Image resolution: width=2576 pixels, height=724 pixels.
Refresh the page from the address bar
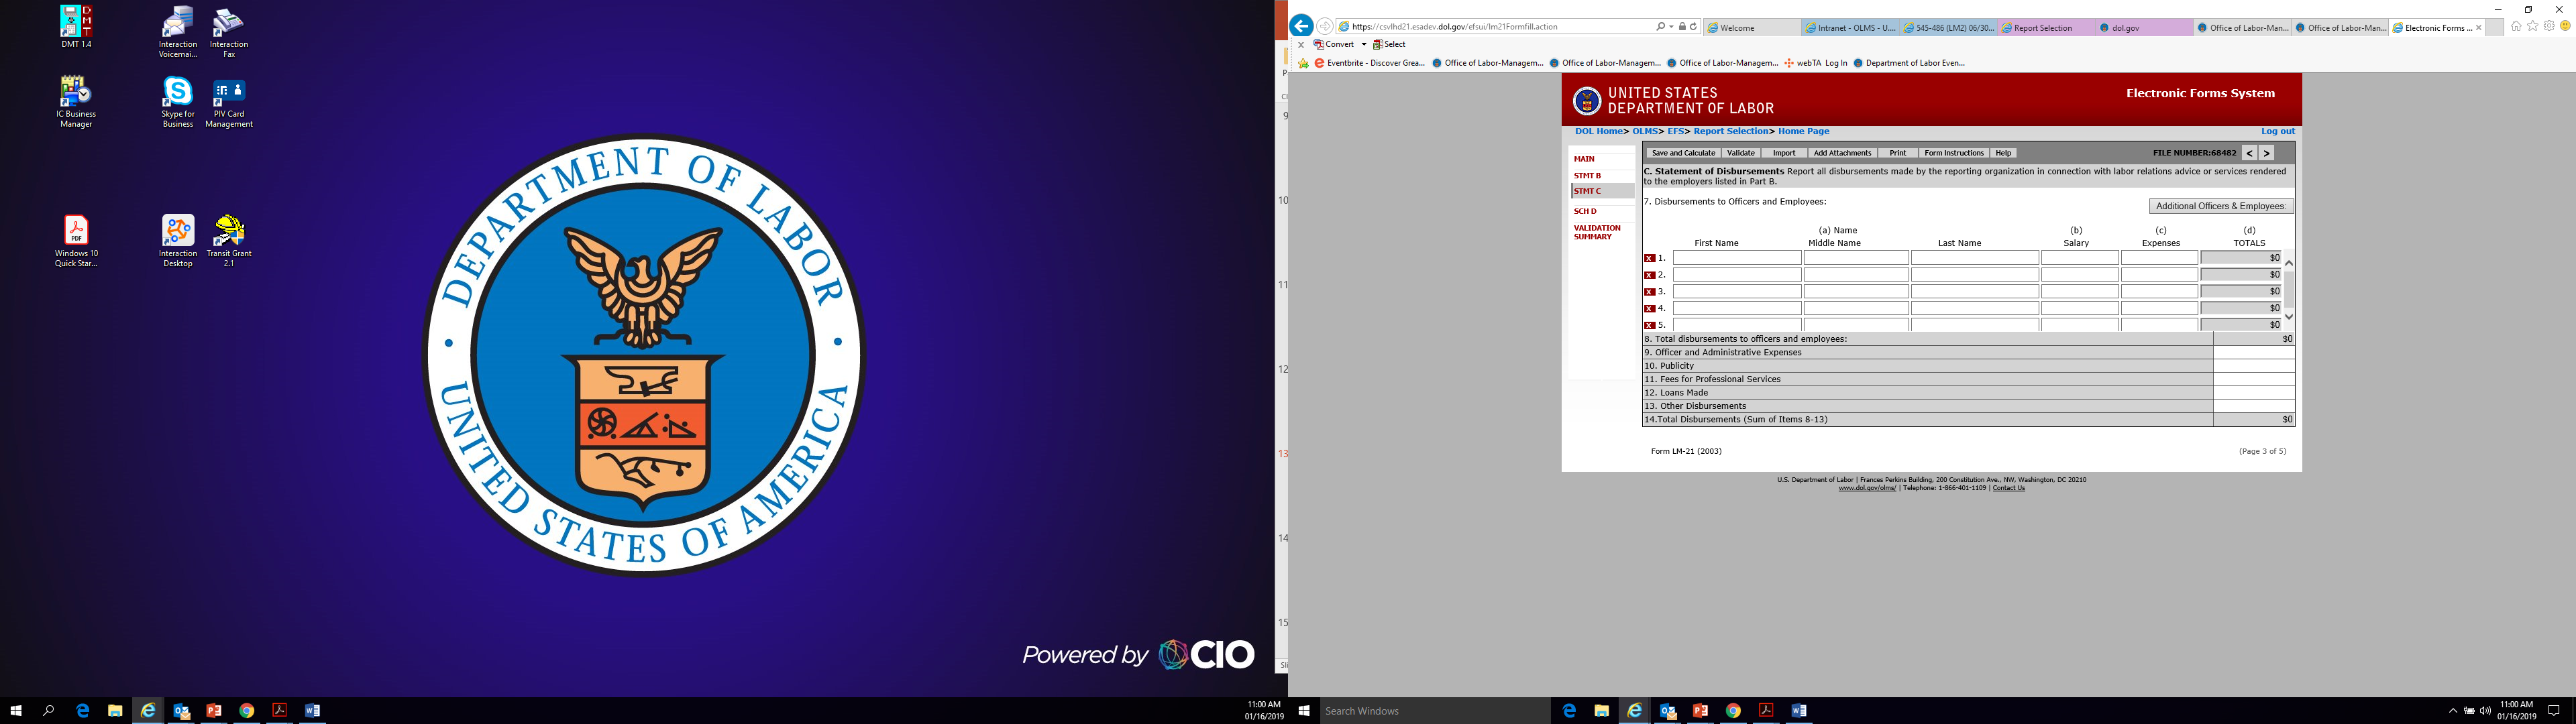coord(1693,27)
